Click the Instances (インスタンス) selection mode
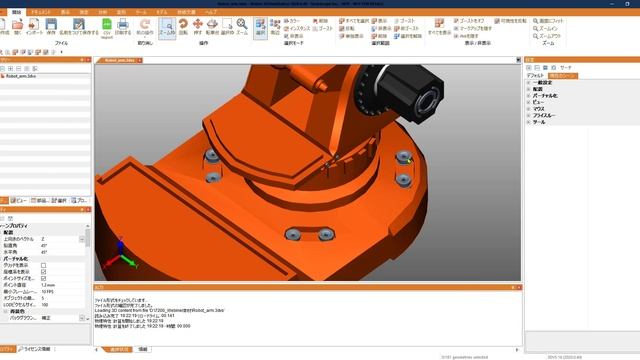 [x=297, y=29]
